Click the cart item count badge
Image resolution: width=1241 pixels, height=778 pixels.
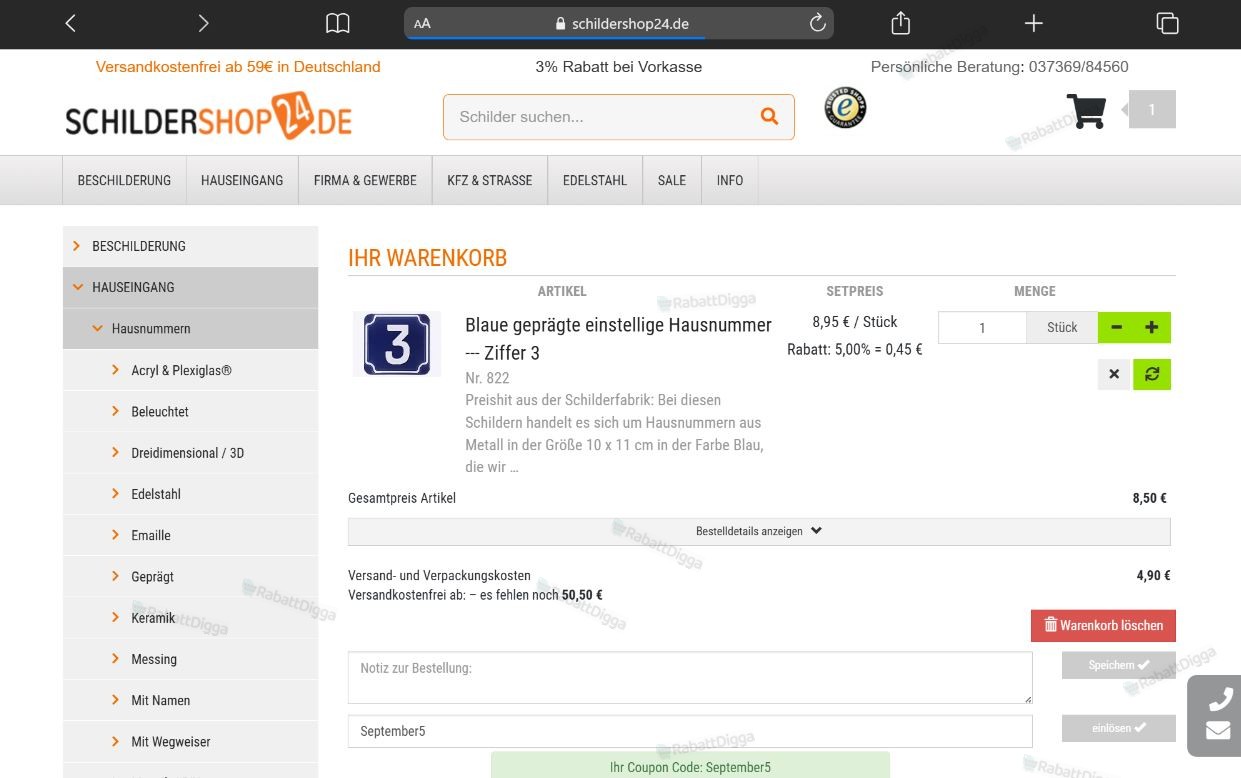[1152, 110]
